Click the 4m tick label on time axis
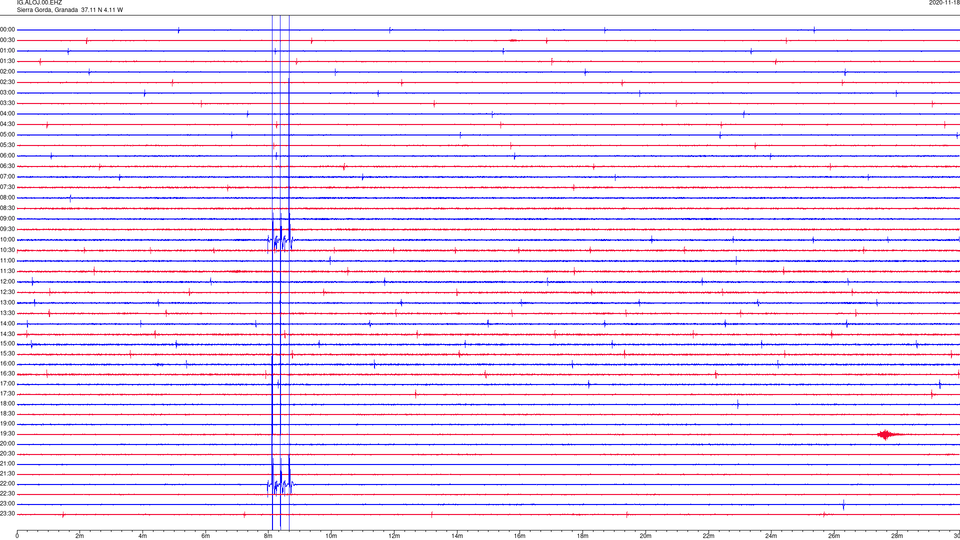The image size is (960, 540). coord(143,536)
